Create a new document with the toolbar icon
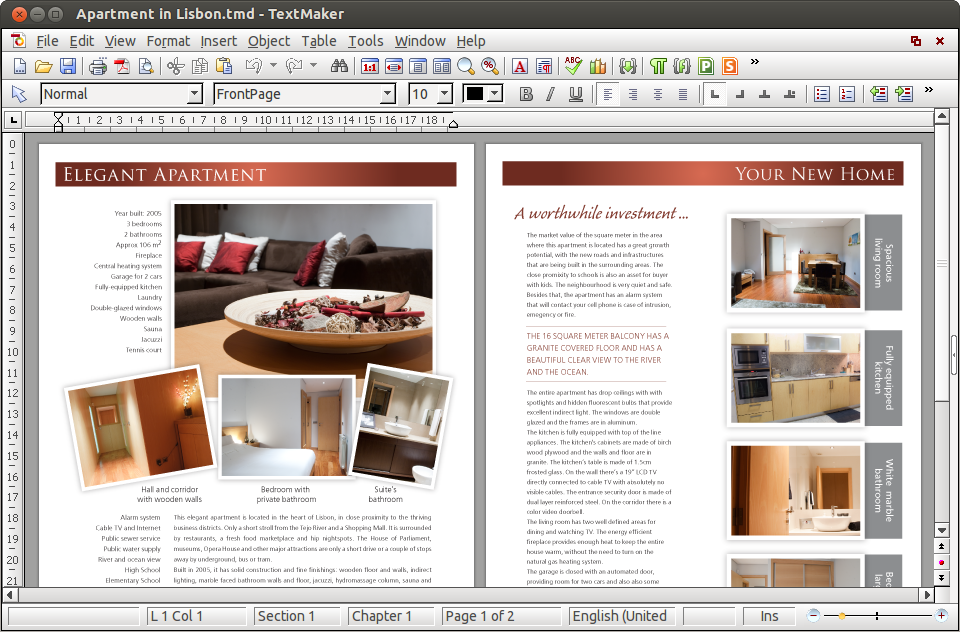 tap(20, 66)
